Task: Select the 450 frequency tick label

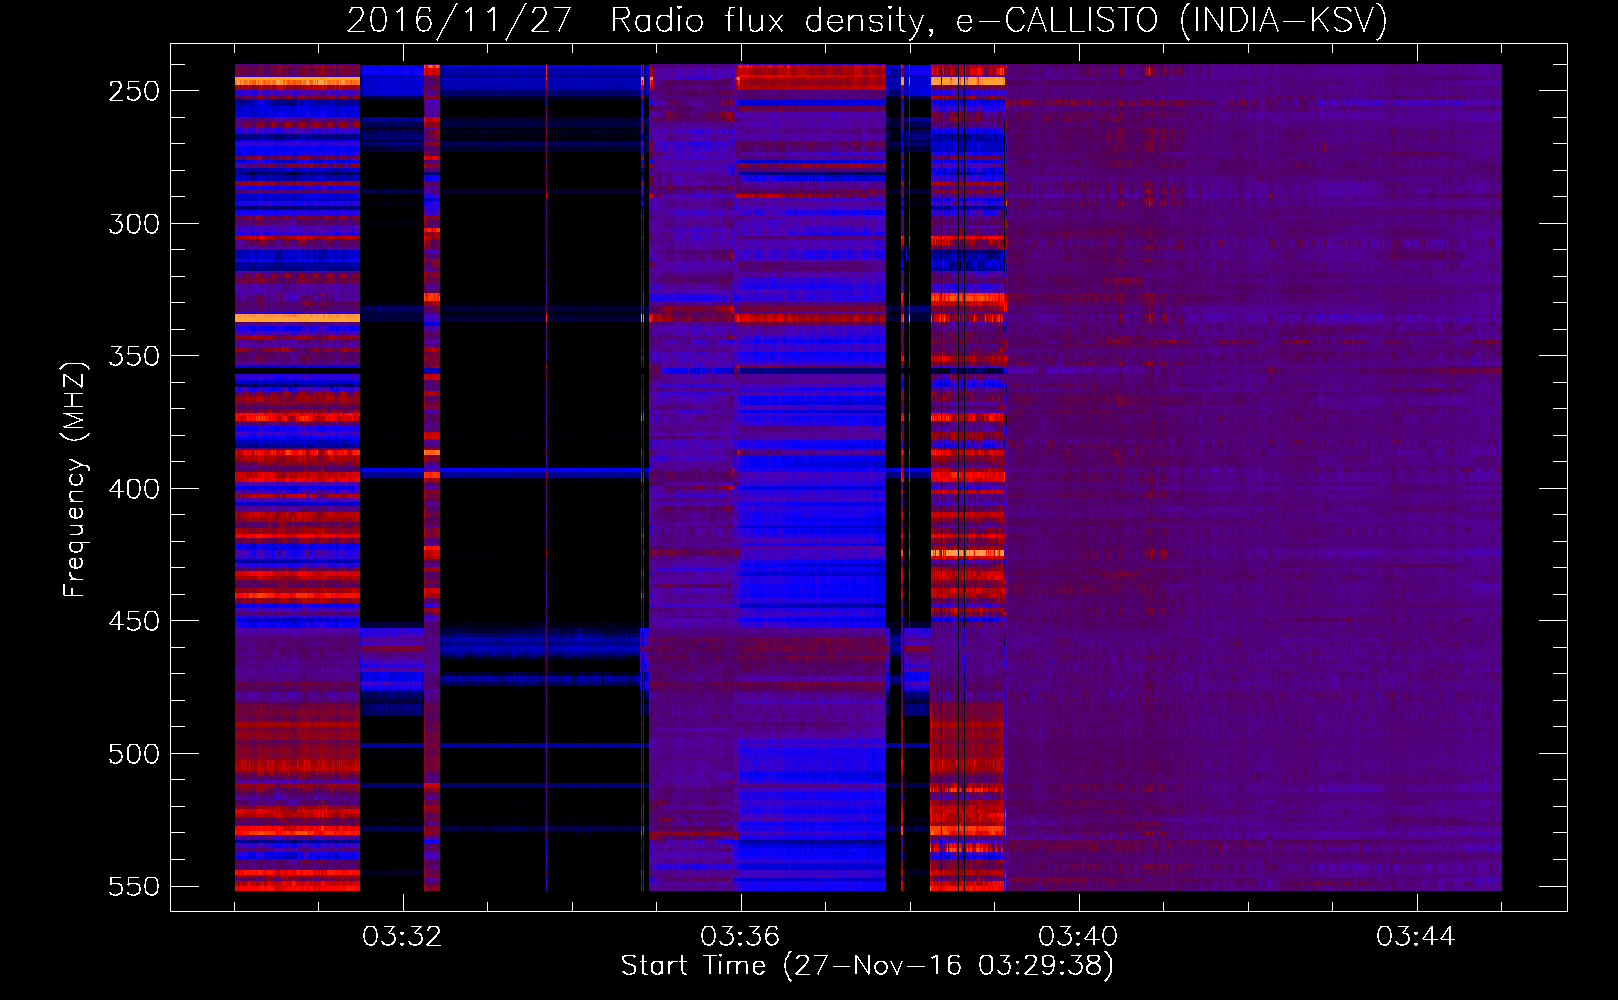Action: point(134,621)
